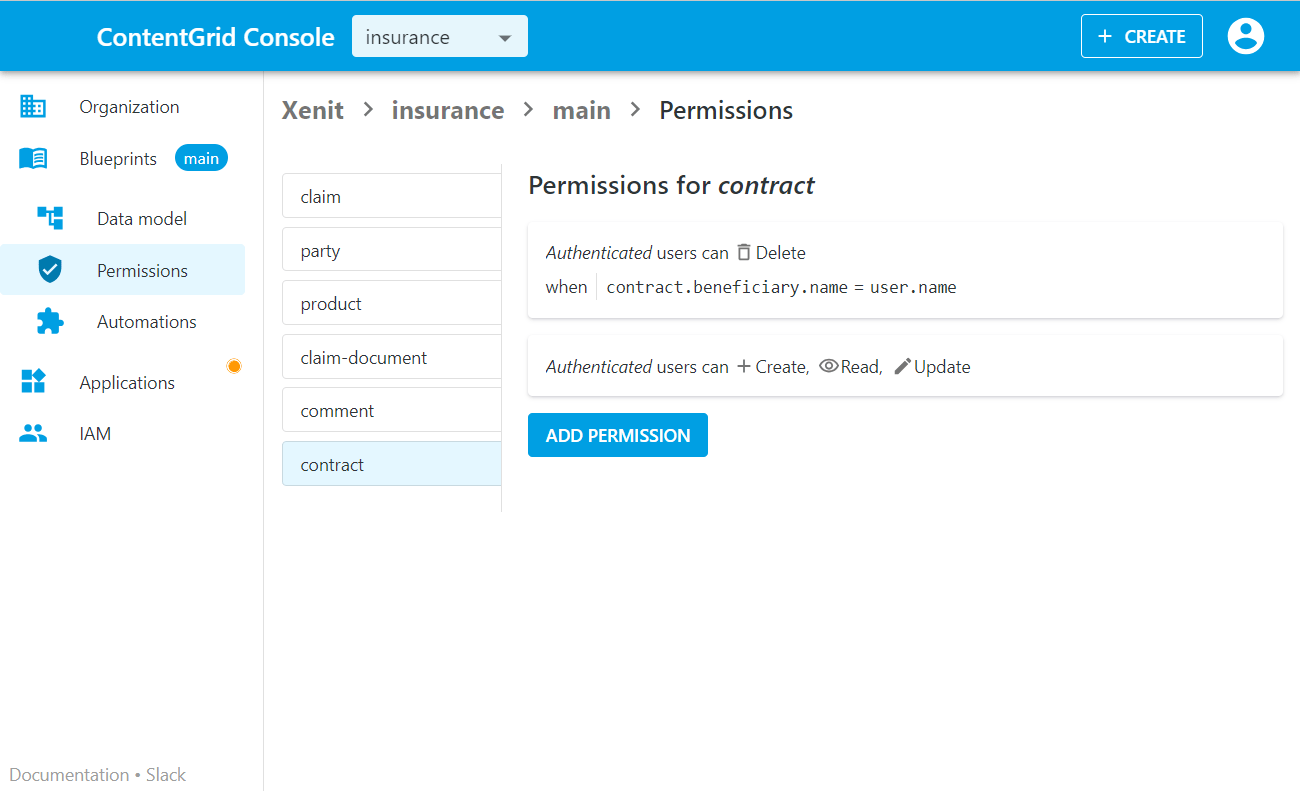Click the Read eye icon
The height and width of the screenshot is (791, 1300).
(x=828, y=366)
